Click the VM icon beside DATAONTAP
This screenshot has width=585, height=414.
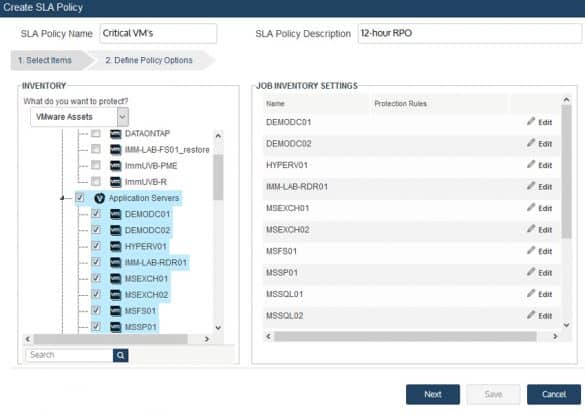pos(116,134)
